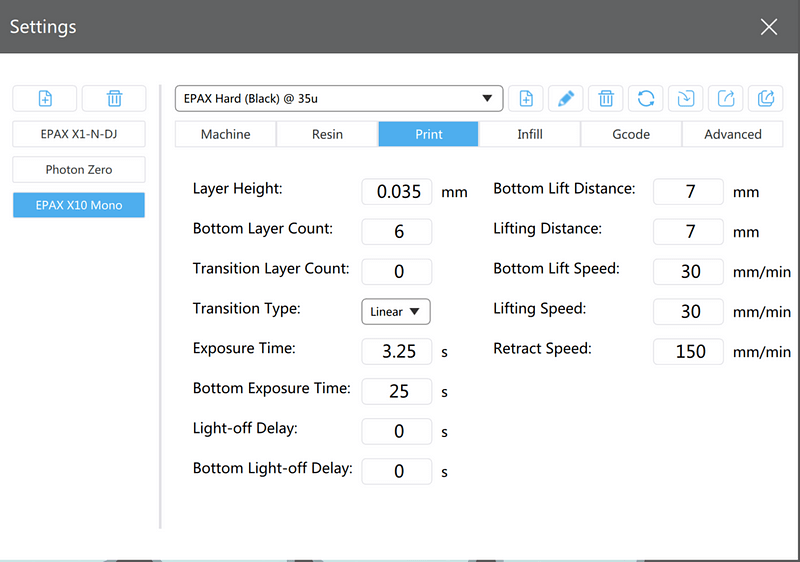Edit the Retract Speed value 150
The image size is (800, 562).
688,351
